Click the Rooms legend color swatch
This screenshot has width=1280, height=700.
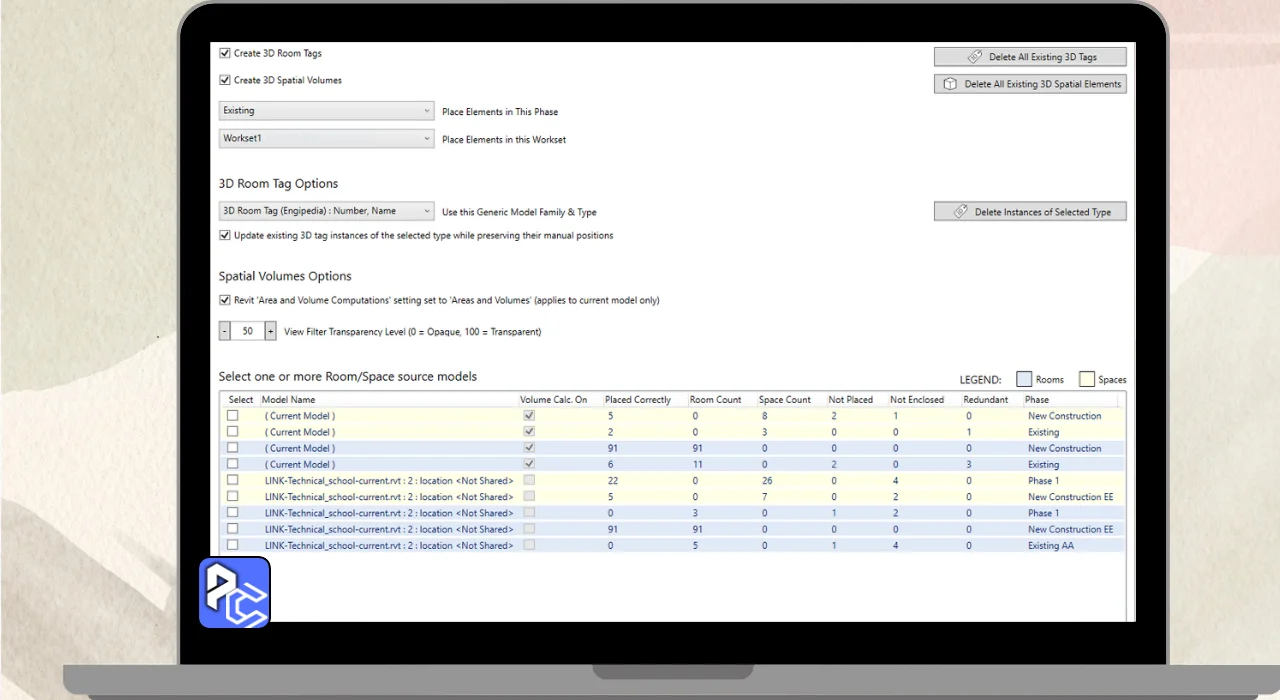tap(1023, 380)
